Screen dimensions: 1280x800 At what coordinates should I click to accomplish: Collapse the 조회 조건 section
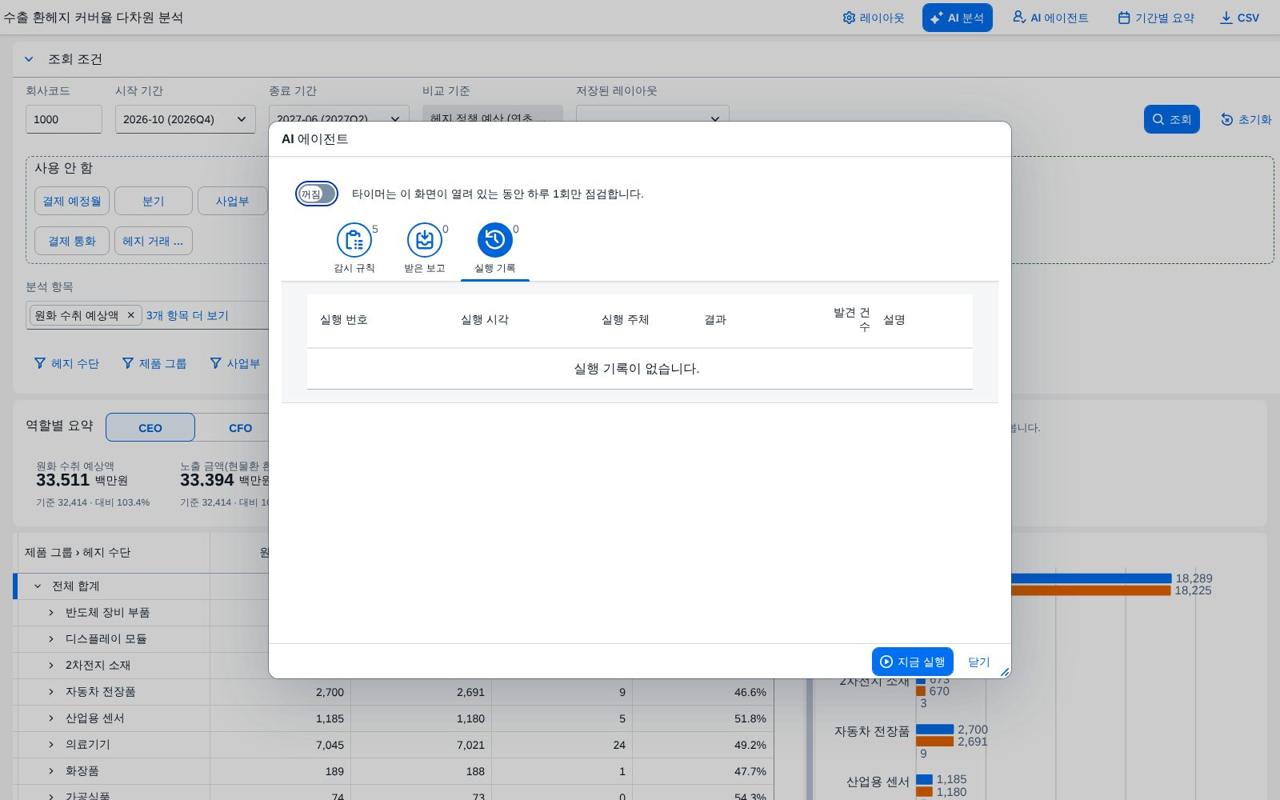coord(29,59)
